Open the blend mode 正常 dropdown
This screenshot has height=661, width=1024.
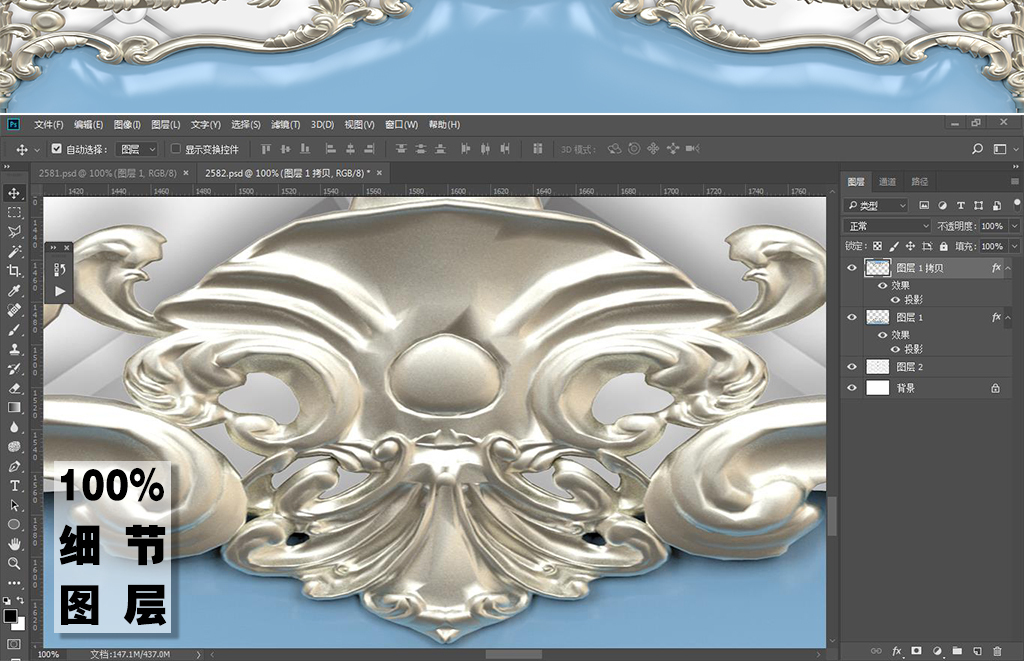887,226
